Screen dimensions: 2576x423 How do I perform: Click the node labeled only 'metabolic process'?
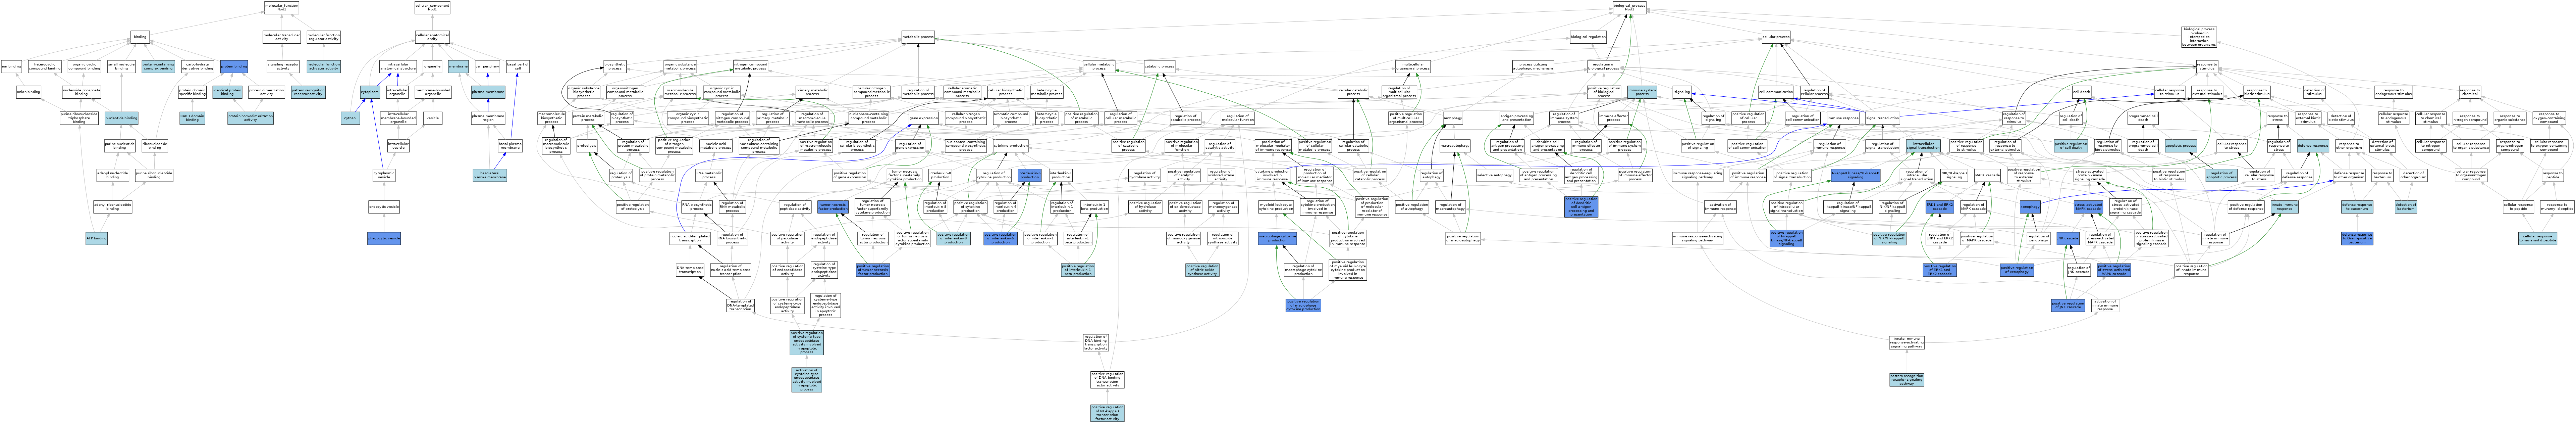coord(918,37)
